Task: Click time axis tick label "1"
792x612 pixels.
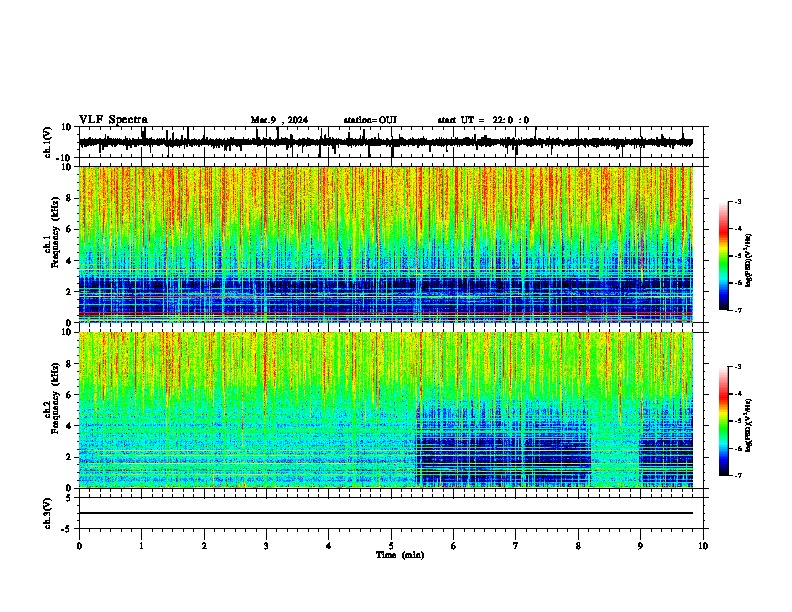Action: pos(141,546)
